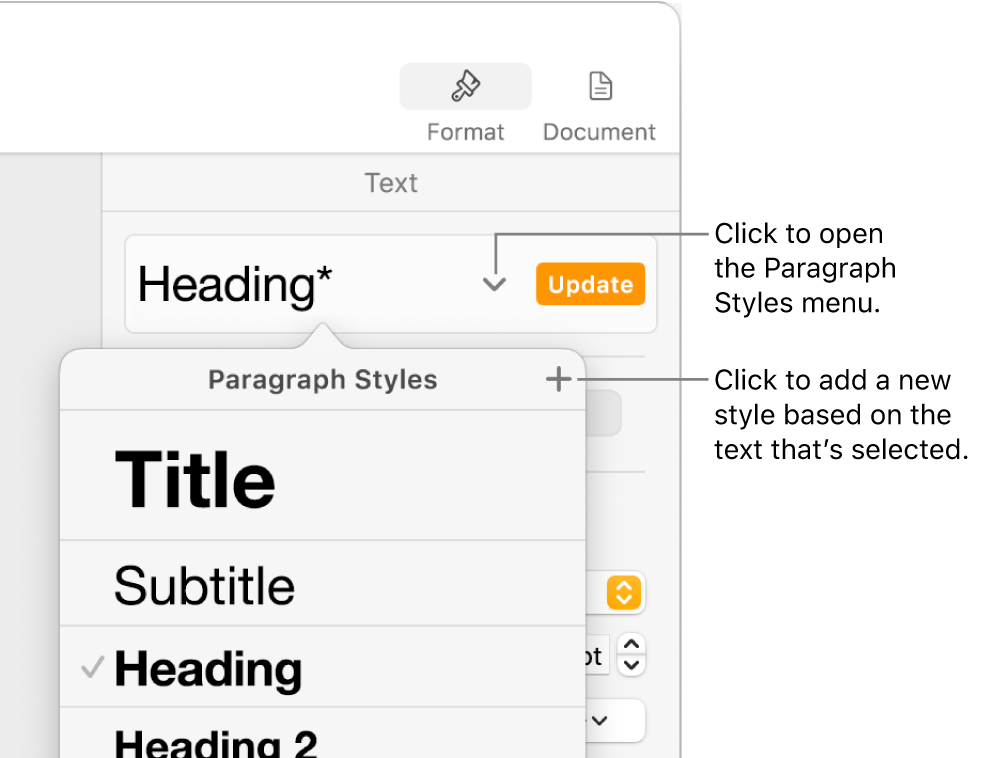Viewport: 983px width, 758px height.
Task: Choose the Subtitle paragraph style
Action: pyautogui.click(x=205, y=586)
